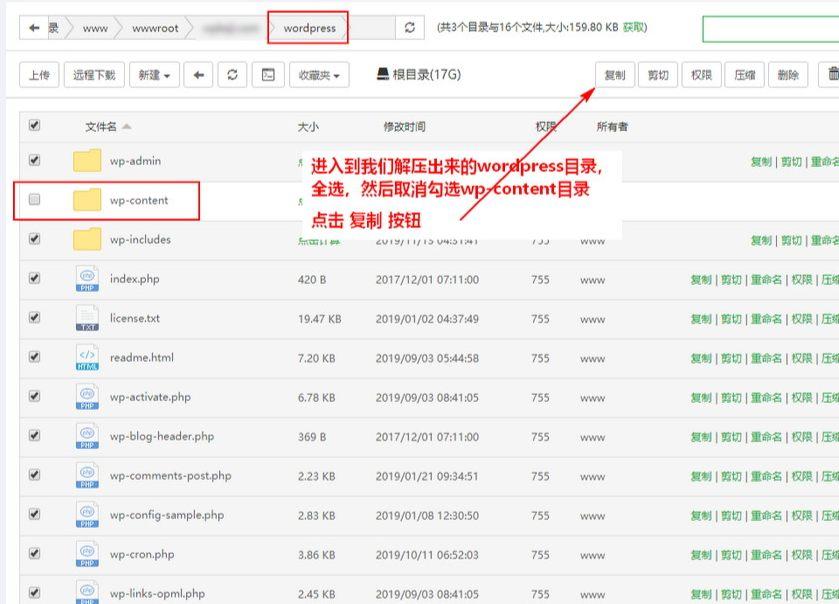The image size is (839, 604).
Task: Click the HTML file icon of readme.html
Action: tap(87, 357)
